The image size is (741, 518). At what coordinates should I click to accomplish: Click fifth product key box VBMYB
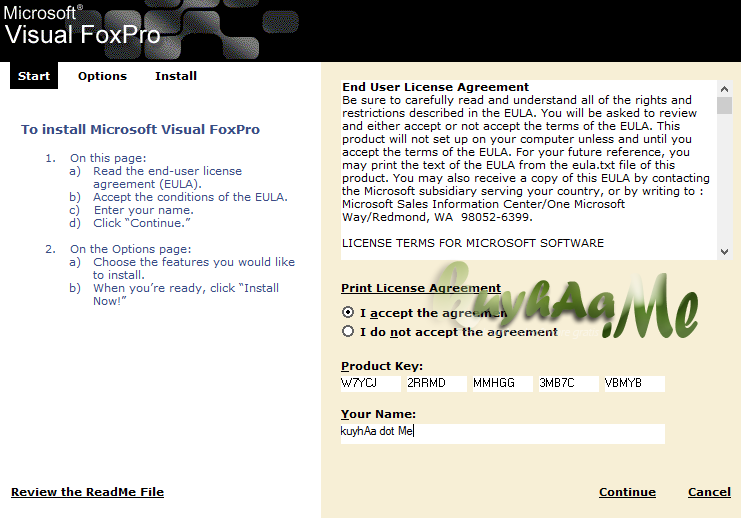(x=635, y=383)
